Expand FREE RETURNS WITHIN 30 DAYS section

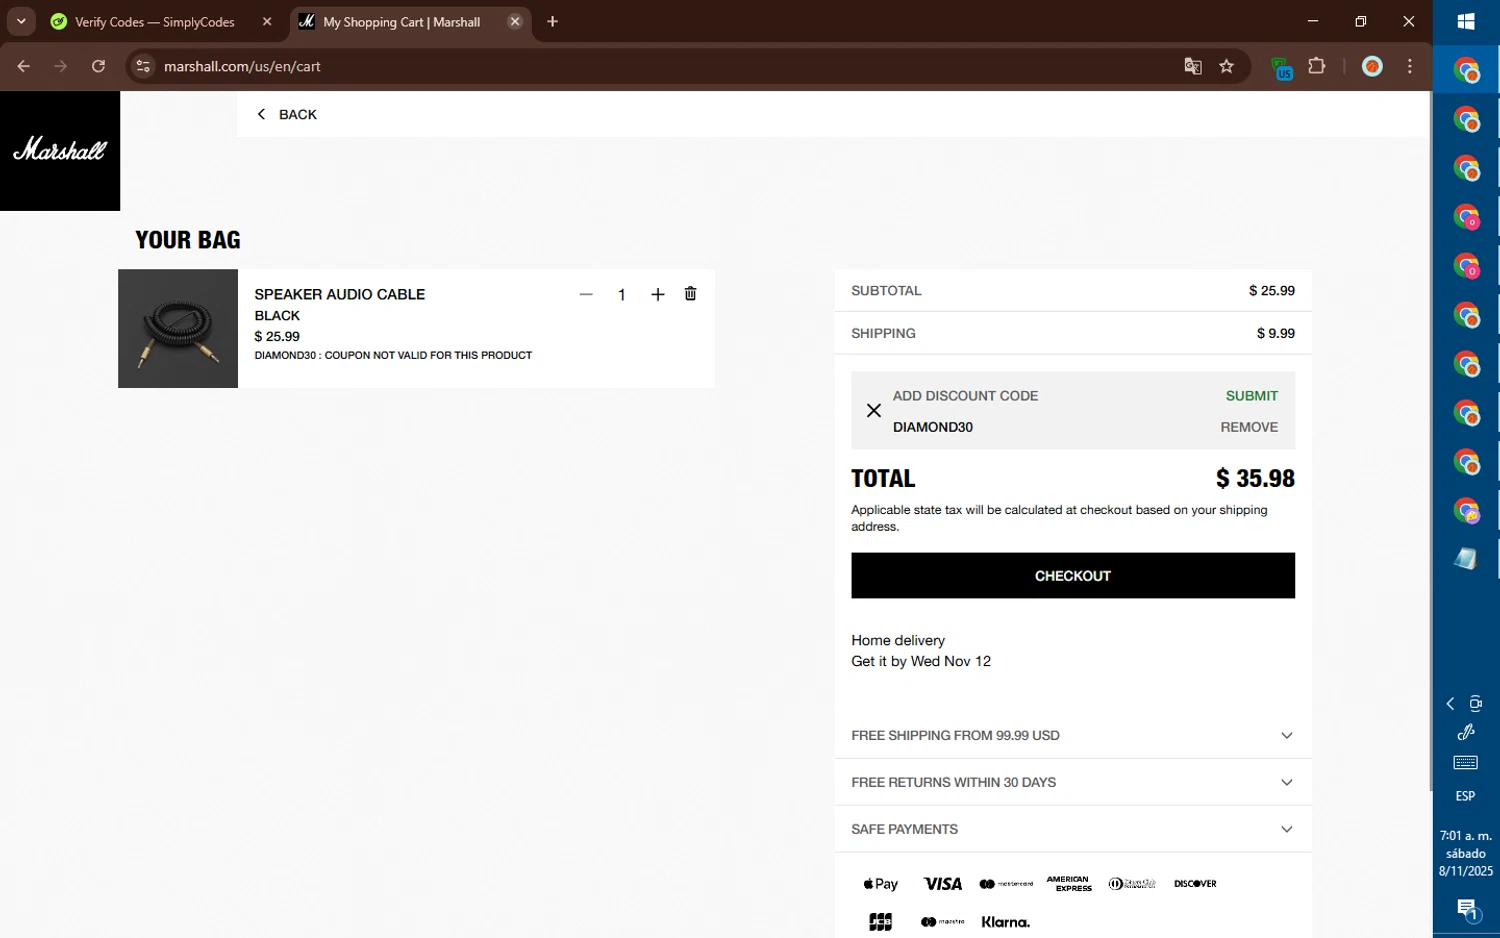tap(1072, 782)
